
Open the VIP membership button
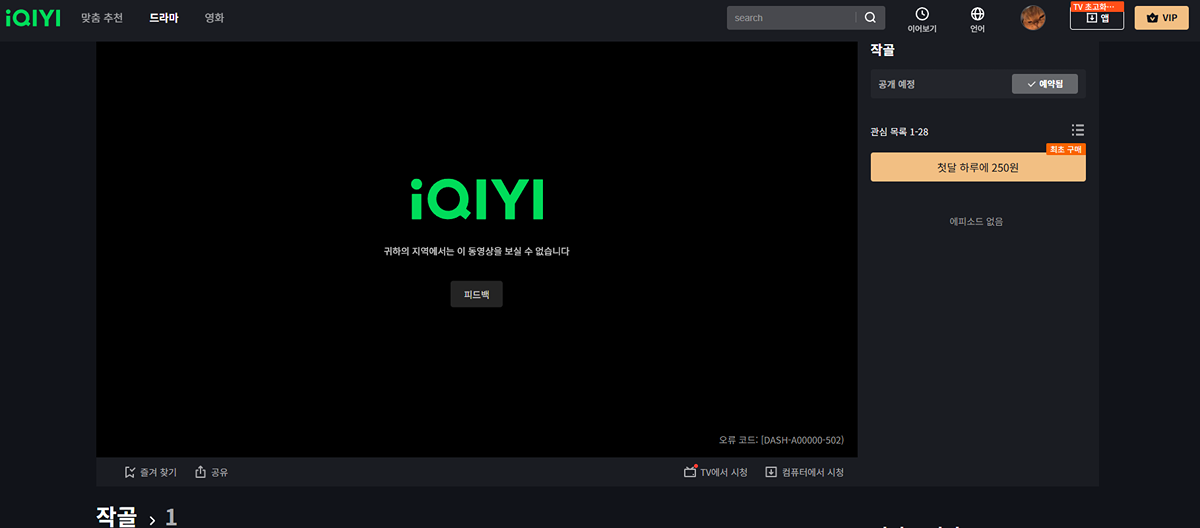click(x=1161, y=18)
